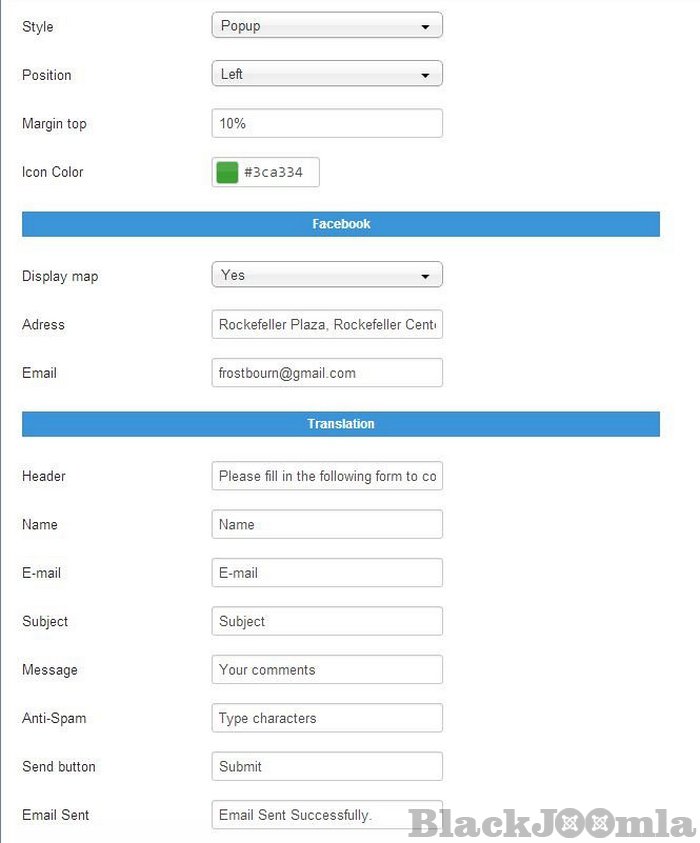Open the Style dropdown set to Popup
The image size is (700, 843).
click(x=327, y=26)
